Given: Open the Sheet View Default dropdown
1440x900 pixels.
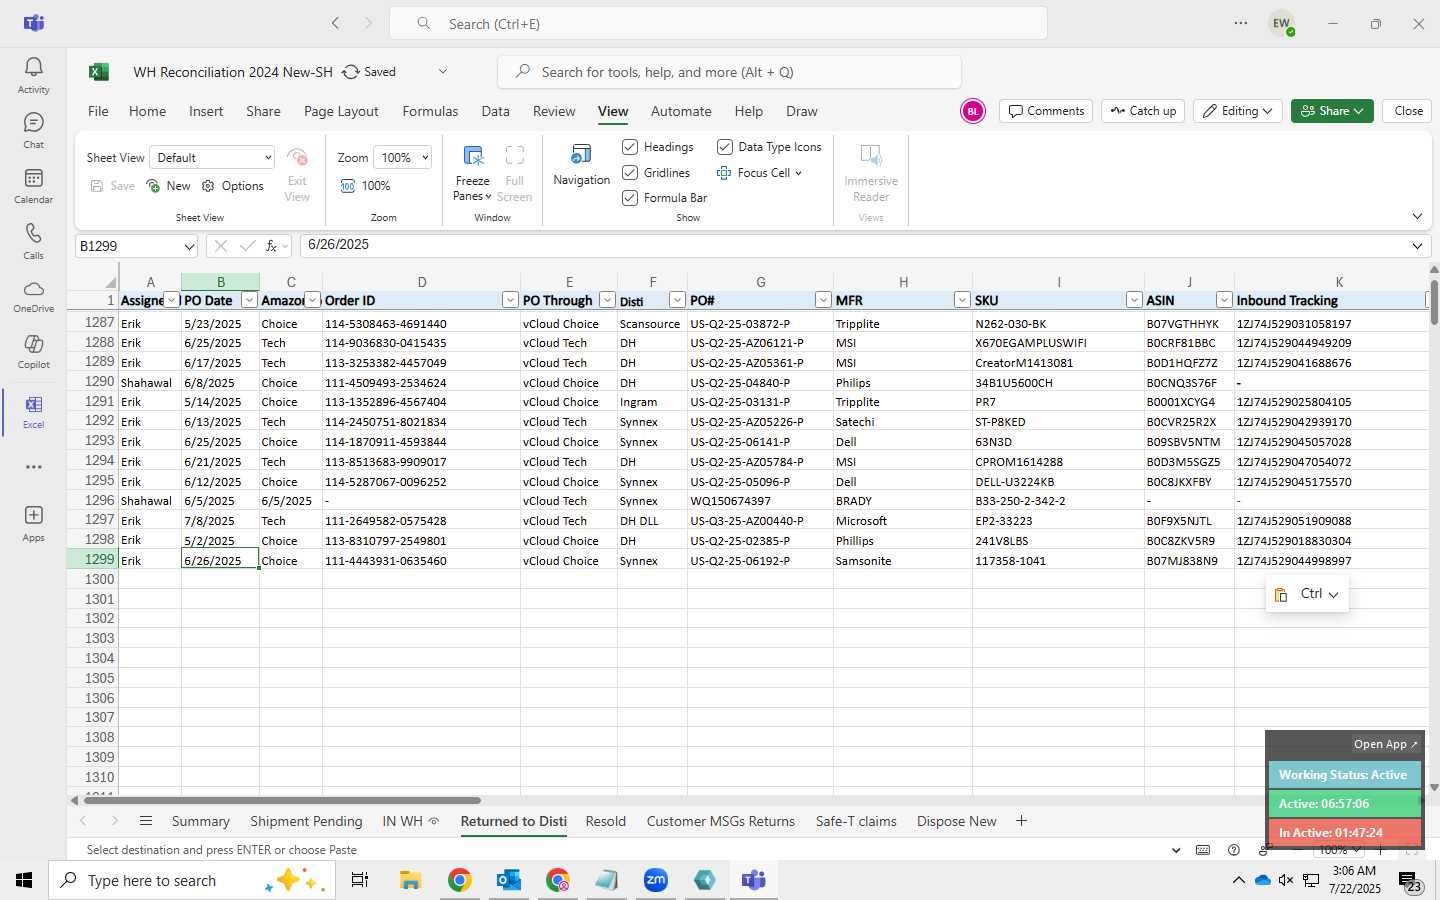Looking at the screenshot, I should 212,158.
